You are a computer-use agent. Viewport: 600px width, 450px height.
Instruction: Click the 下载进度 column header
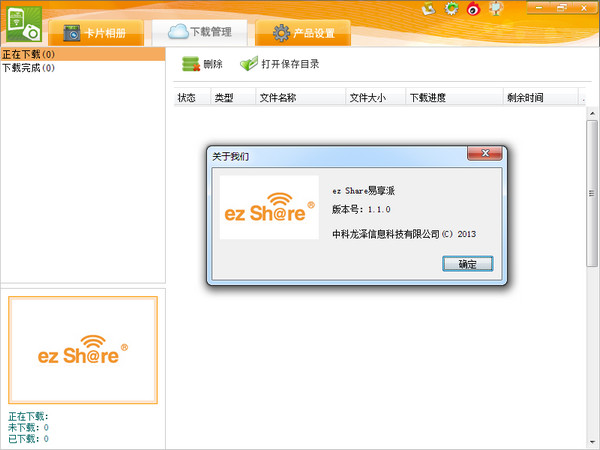pos(454,98)
